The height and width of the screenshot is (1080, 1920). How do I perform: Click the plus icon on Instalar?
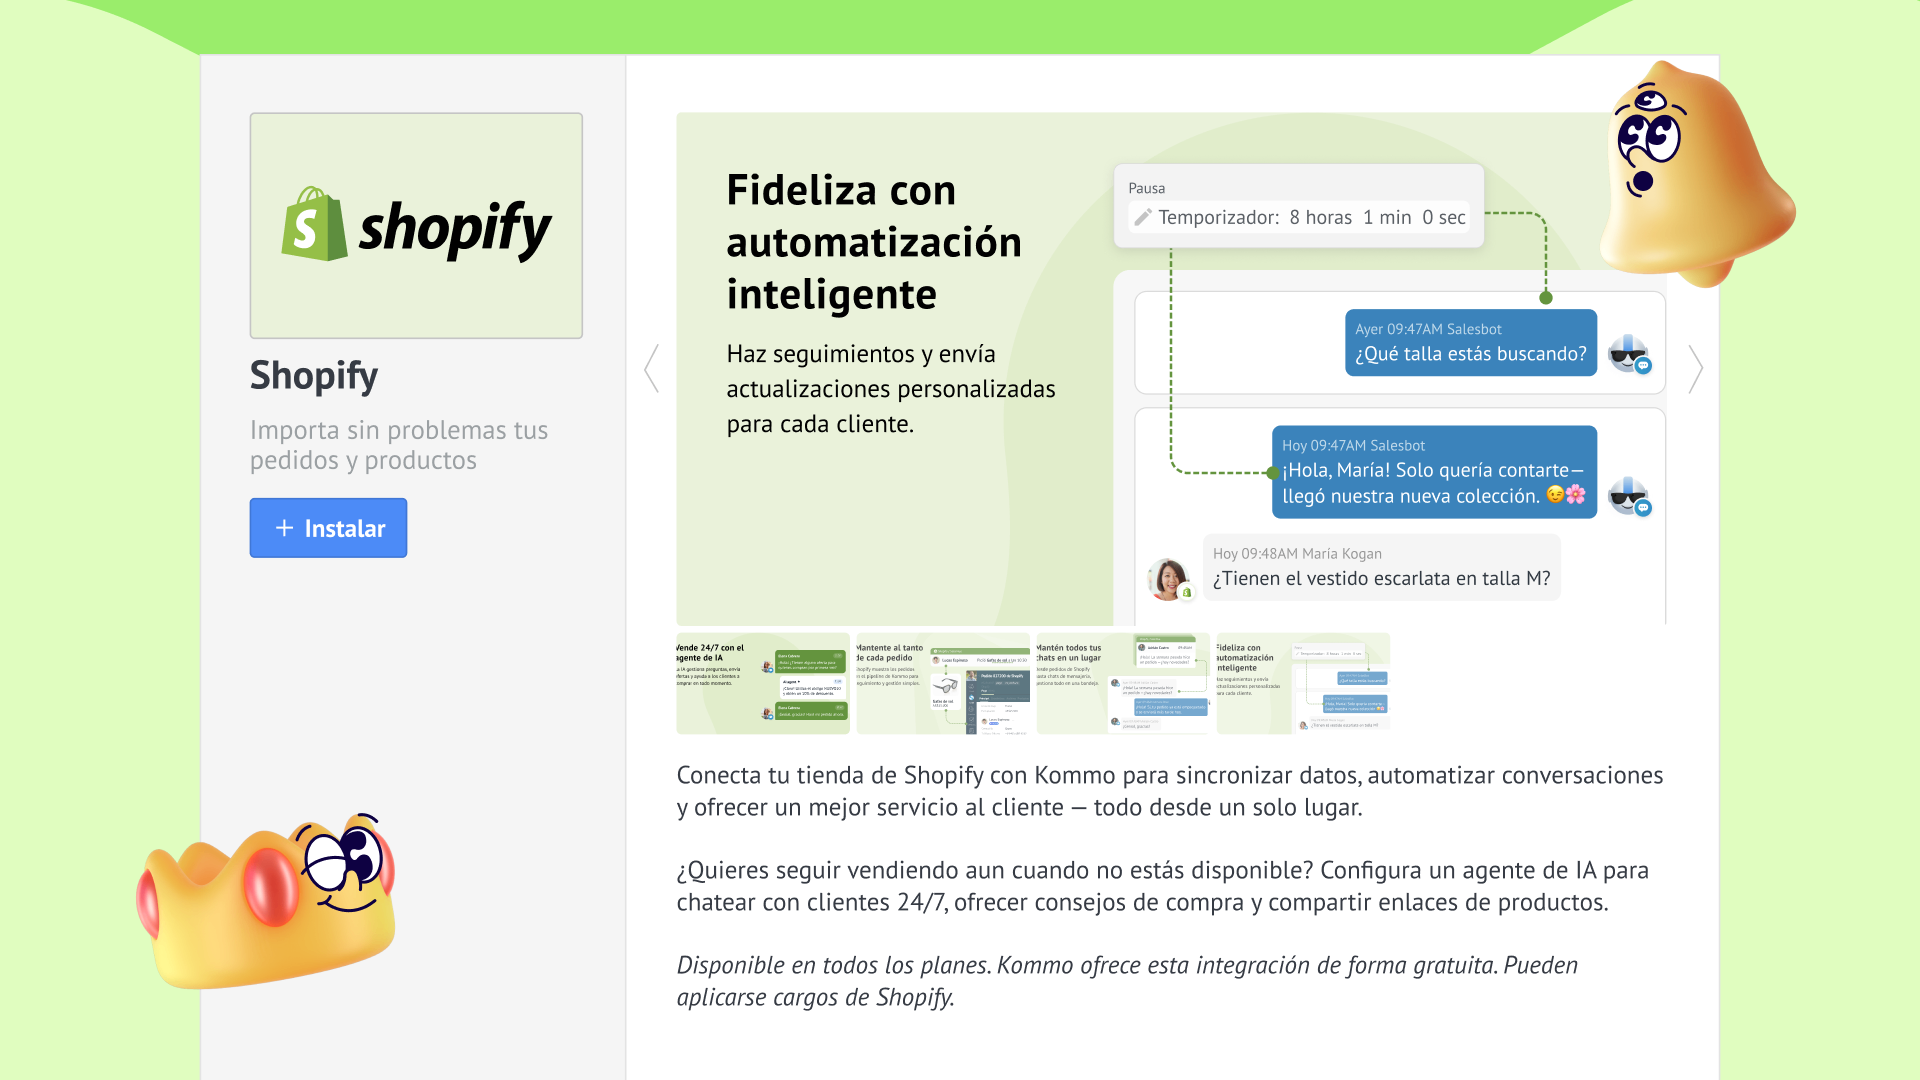[285, 528]
